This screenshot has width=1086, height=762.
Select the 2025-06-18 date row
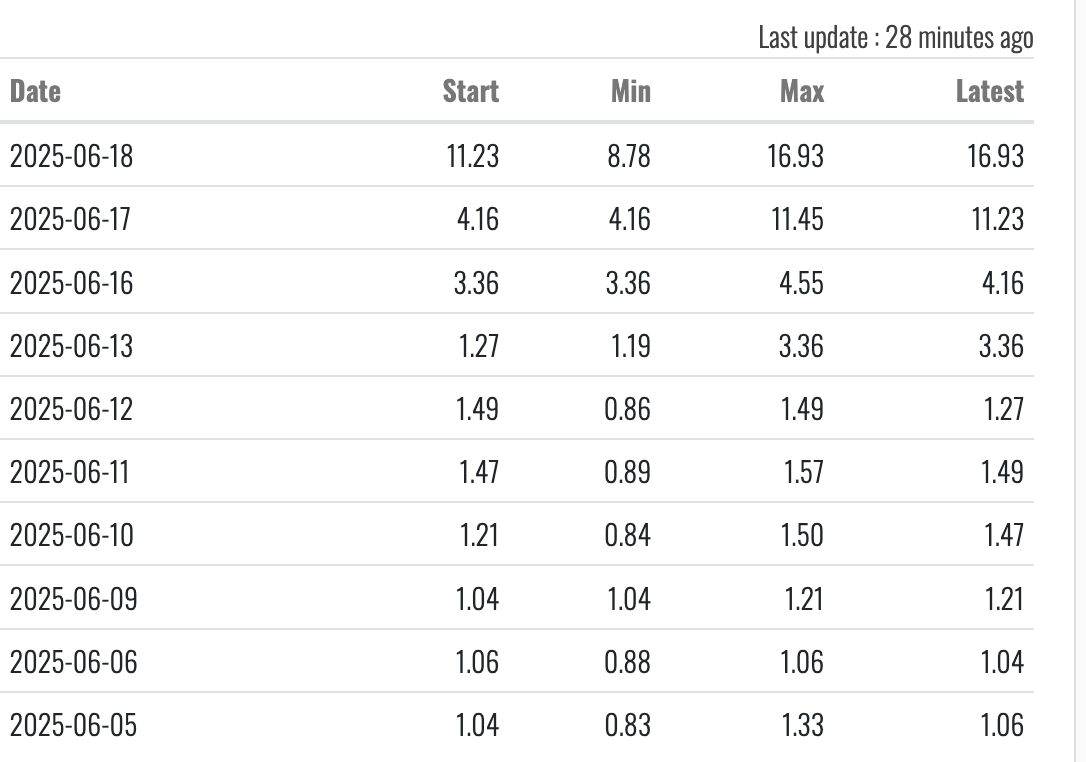point(71,156)
